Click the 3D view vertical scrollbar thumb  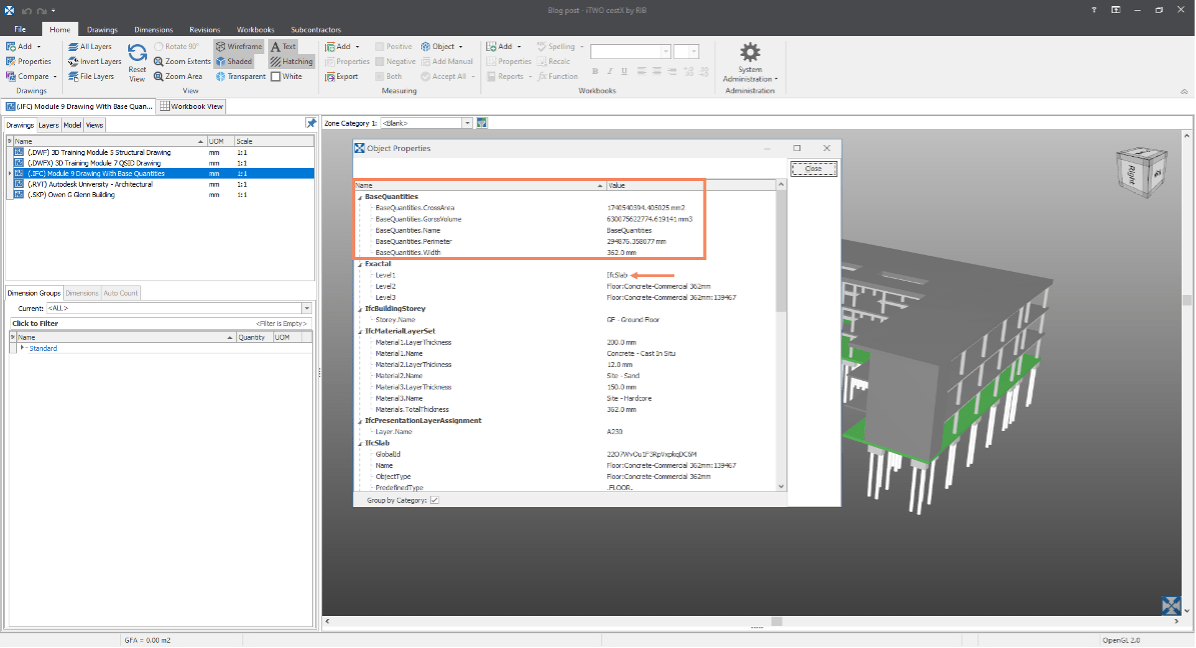click(x=1187, y=300)
